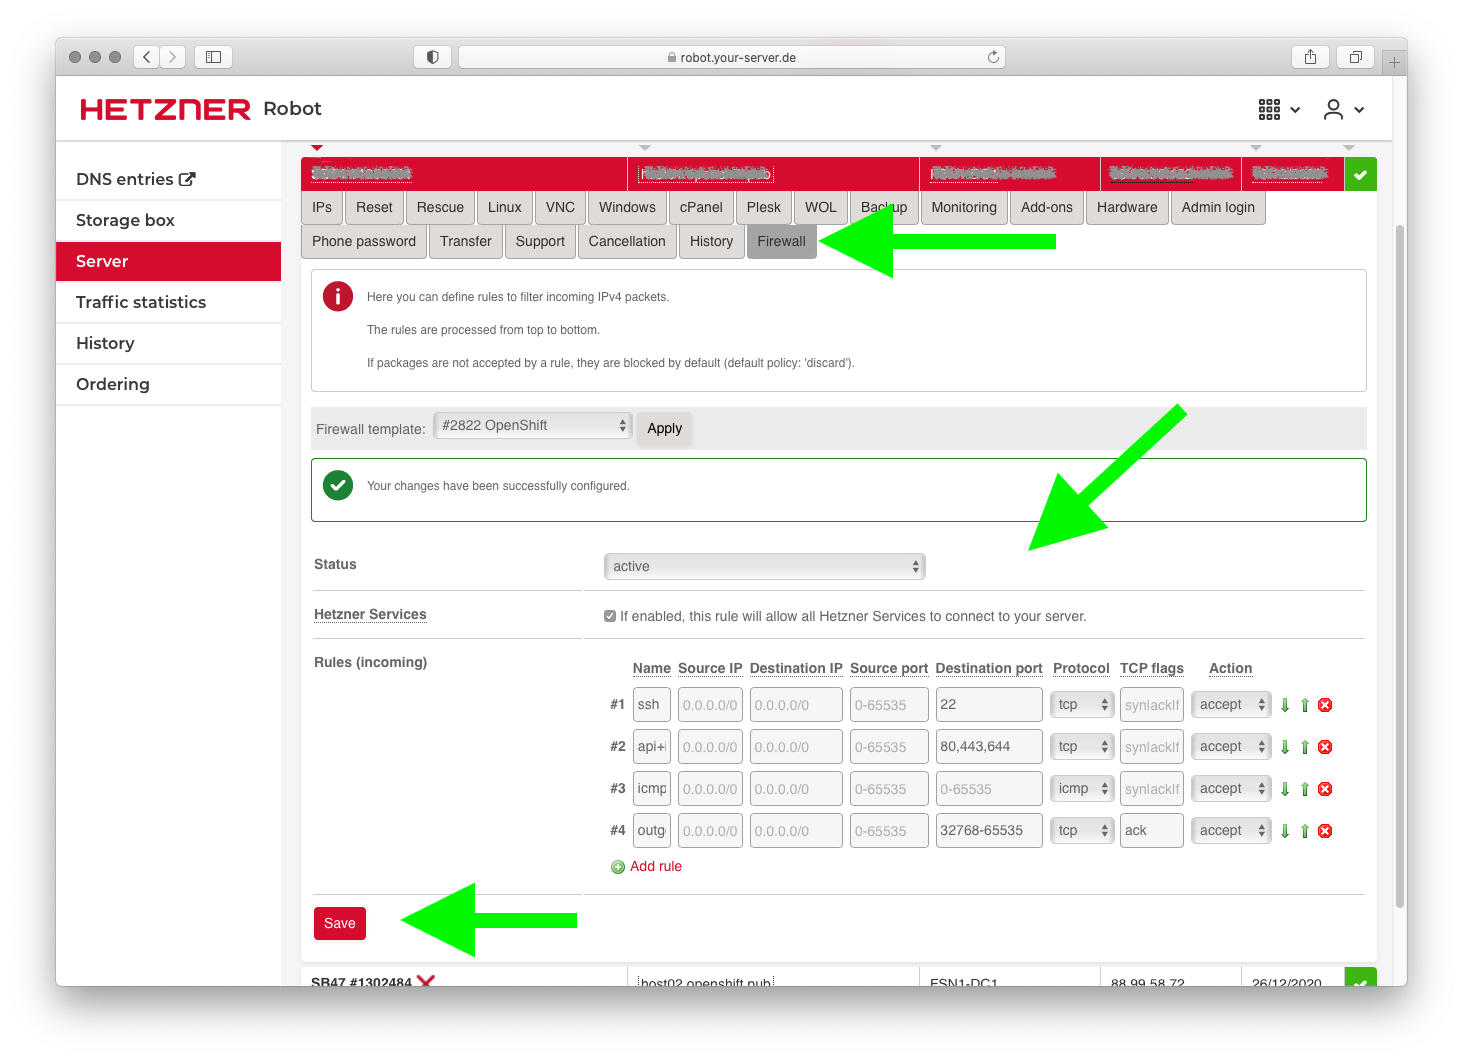Click the privacy shield icon
Screen dimensions: 1463x1060
pos(432,57)
